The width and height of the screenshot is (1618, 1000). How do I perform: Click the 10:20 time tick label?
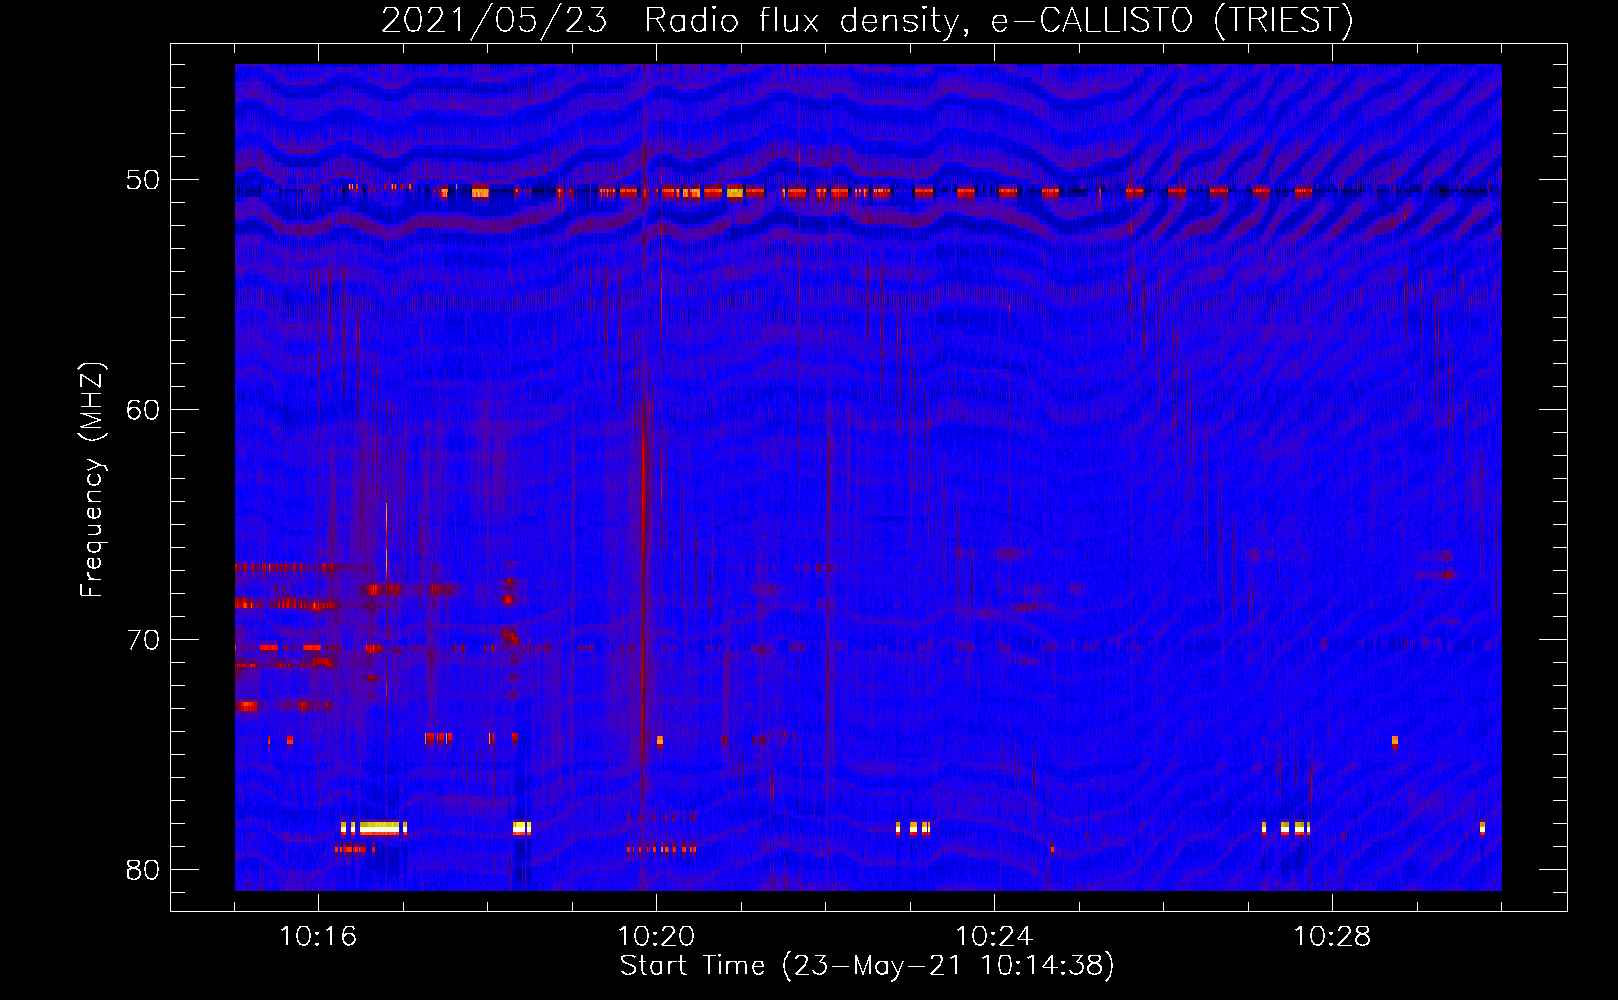pyautogui.click(x=656, y=936)
